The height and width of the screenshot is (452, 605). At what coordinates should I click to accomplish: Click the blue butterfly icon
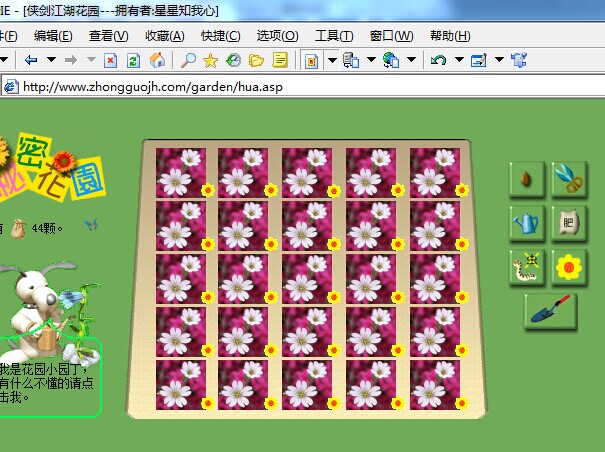point(91,224)
